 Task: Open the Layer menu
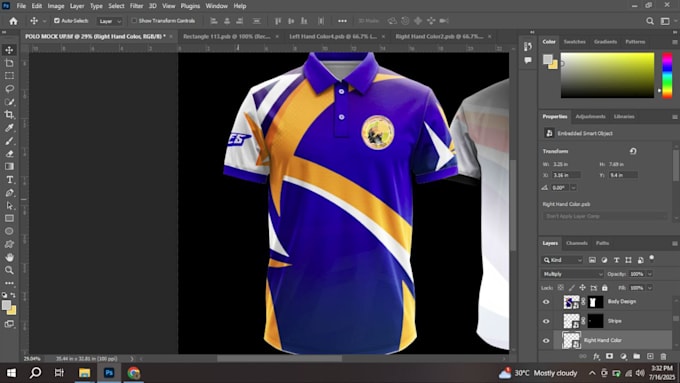click(77, 6)
